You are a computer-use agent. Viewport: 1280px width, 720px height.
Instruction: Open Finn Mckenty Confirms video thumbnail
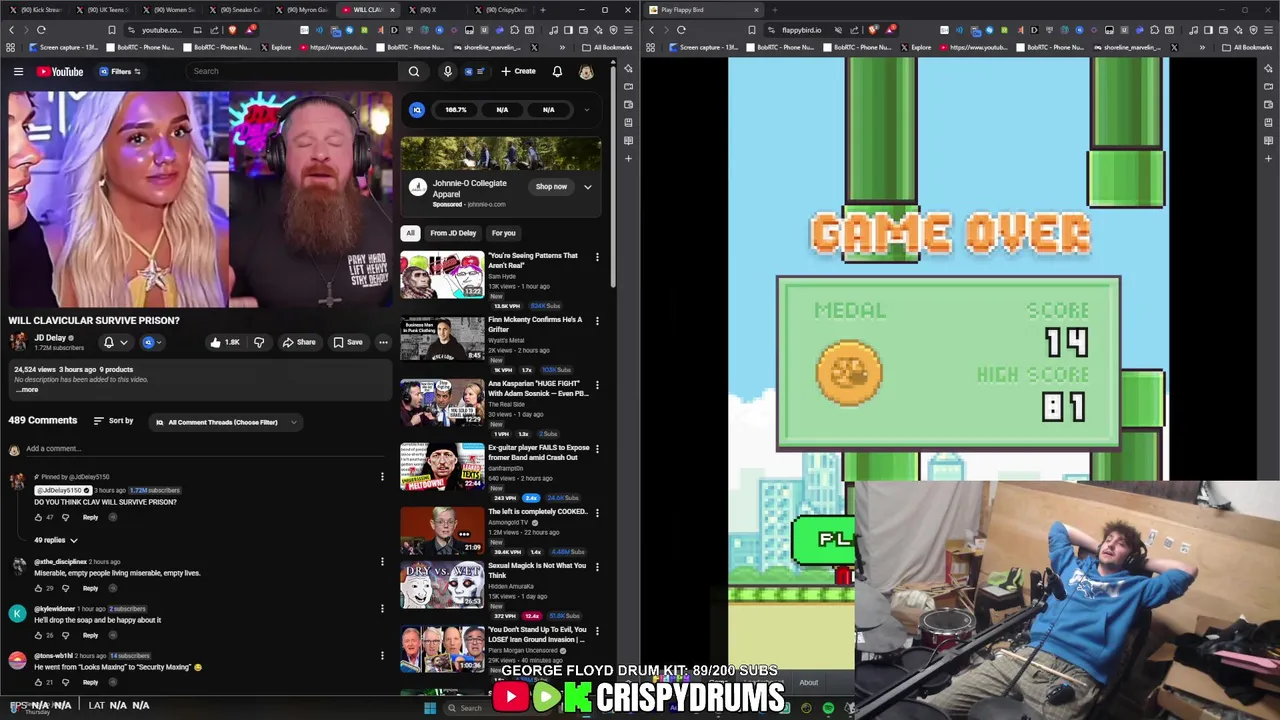tap(442, 339)
